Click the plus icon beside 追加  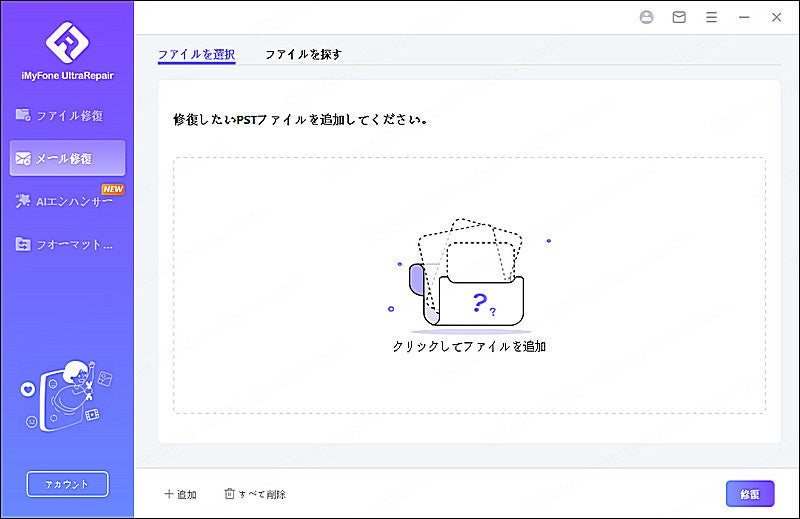(x=167, y=494)
